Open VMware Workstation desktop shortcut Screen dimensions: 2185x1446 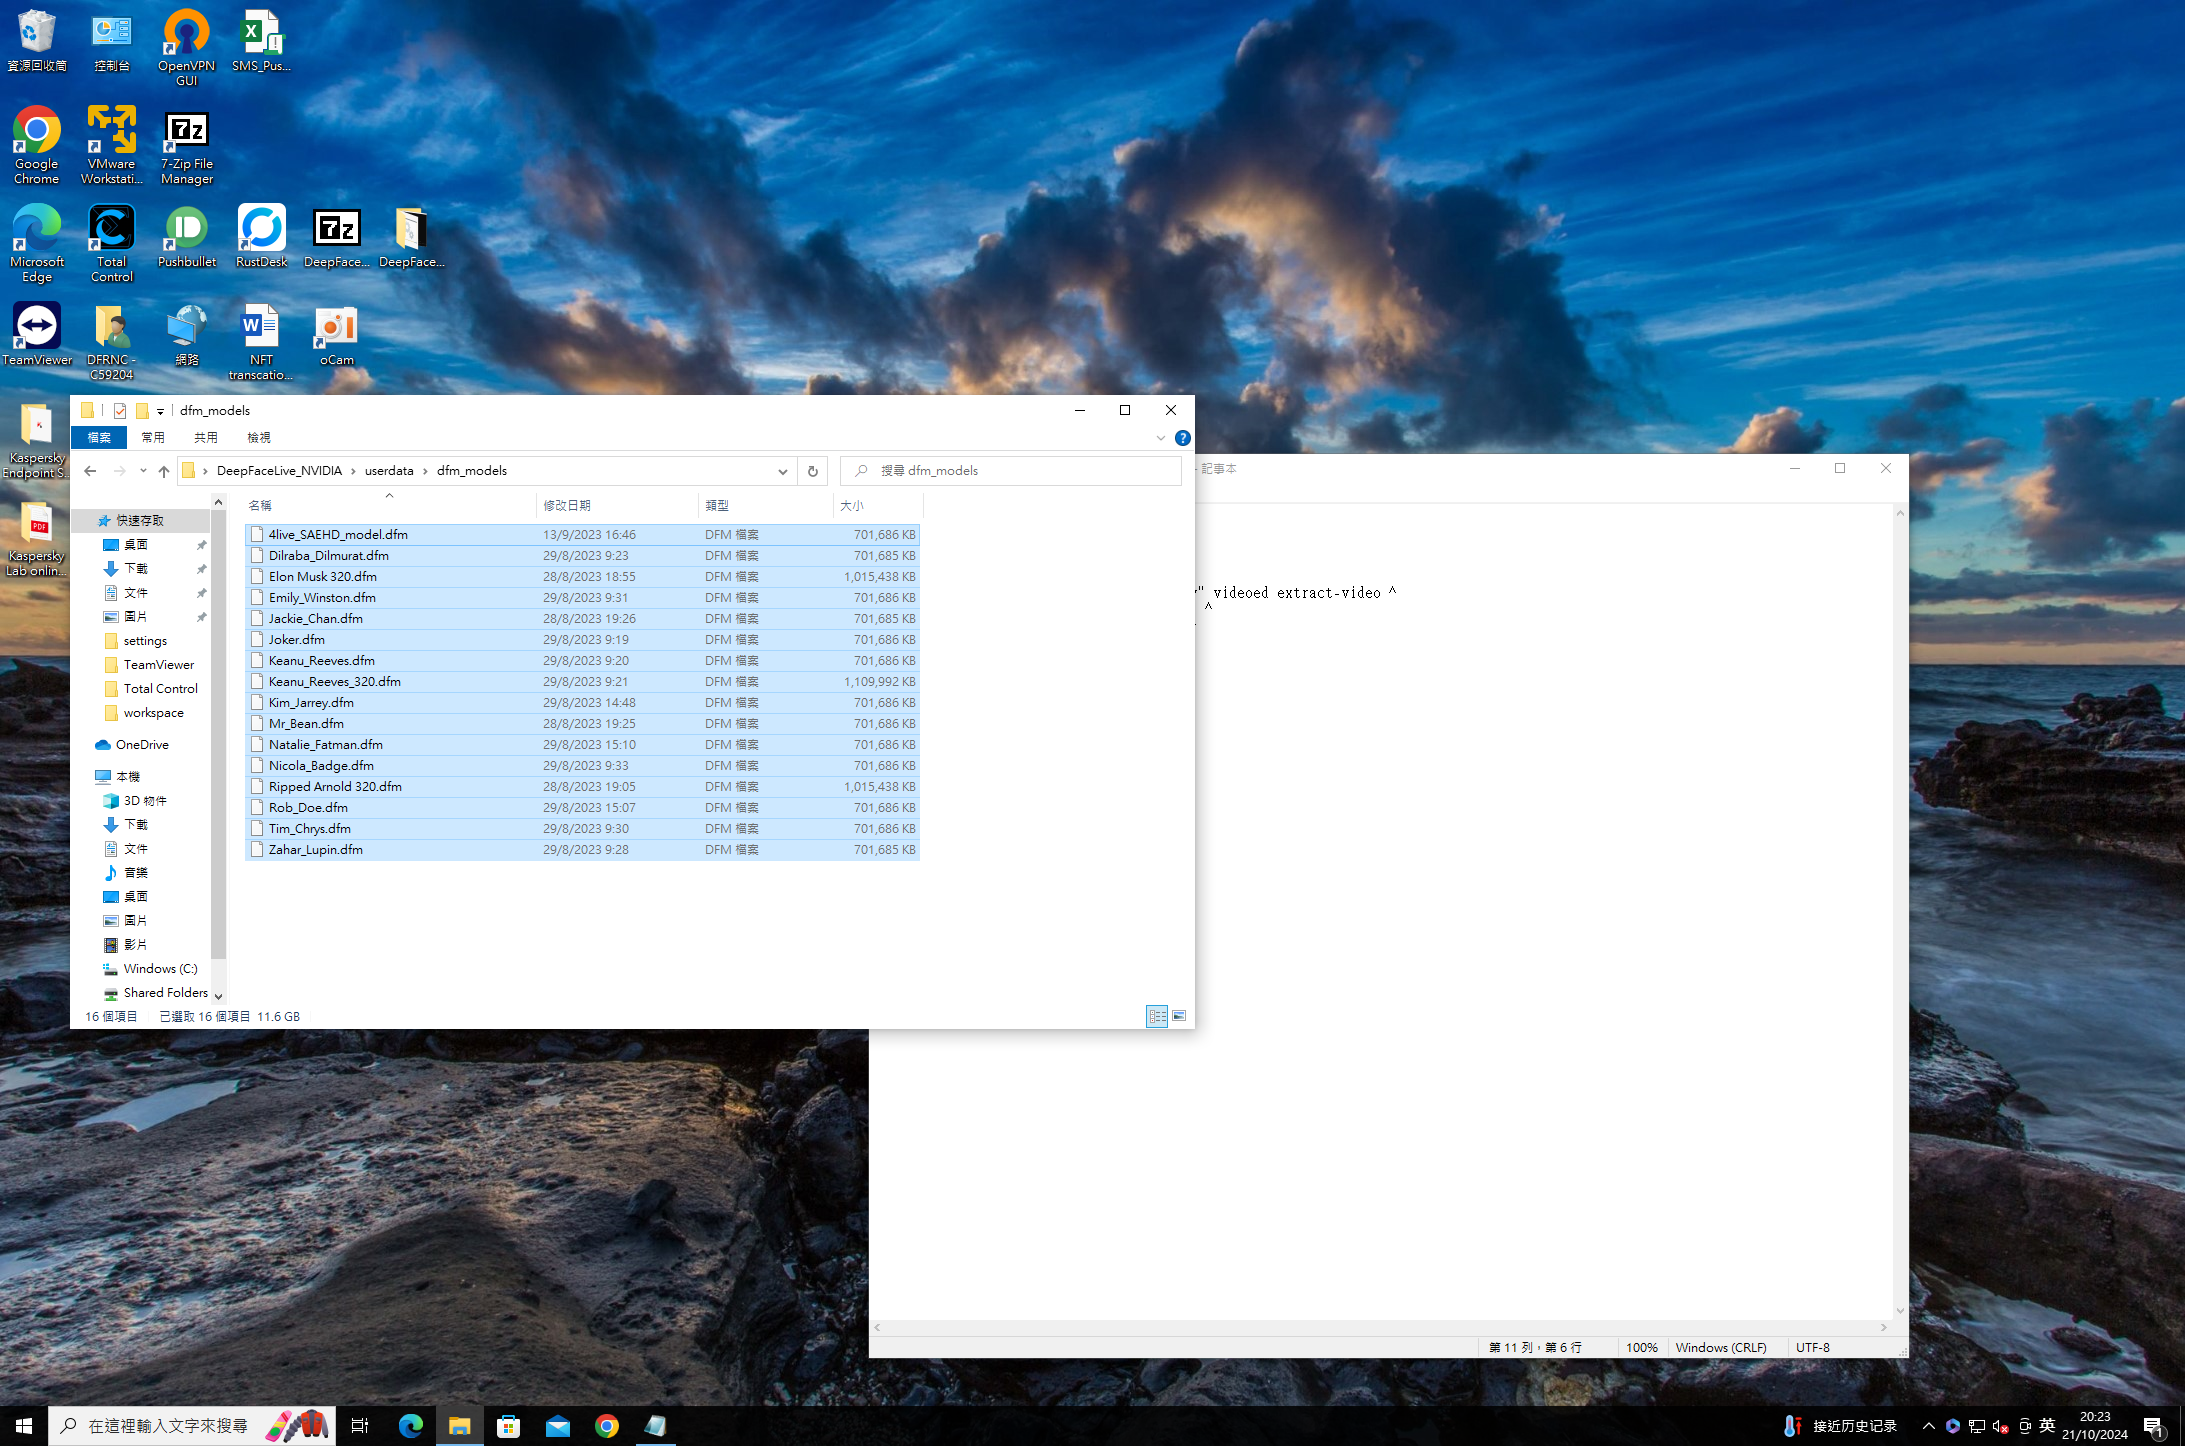click(112, 145)
